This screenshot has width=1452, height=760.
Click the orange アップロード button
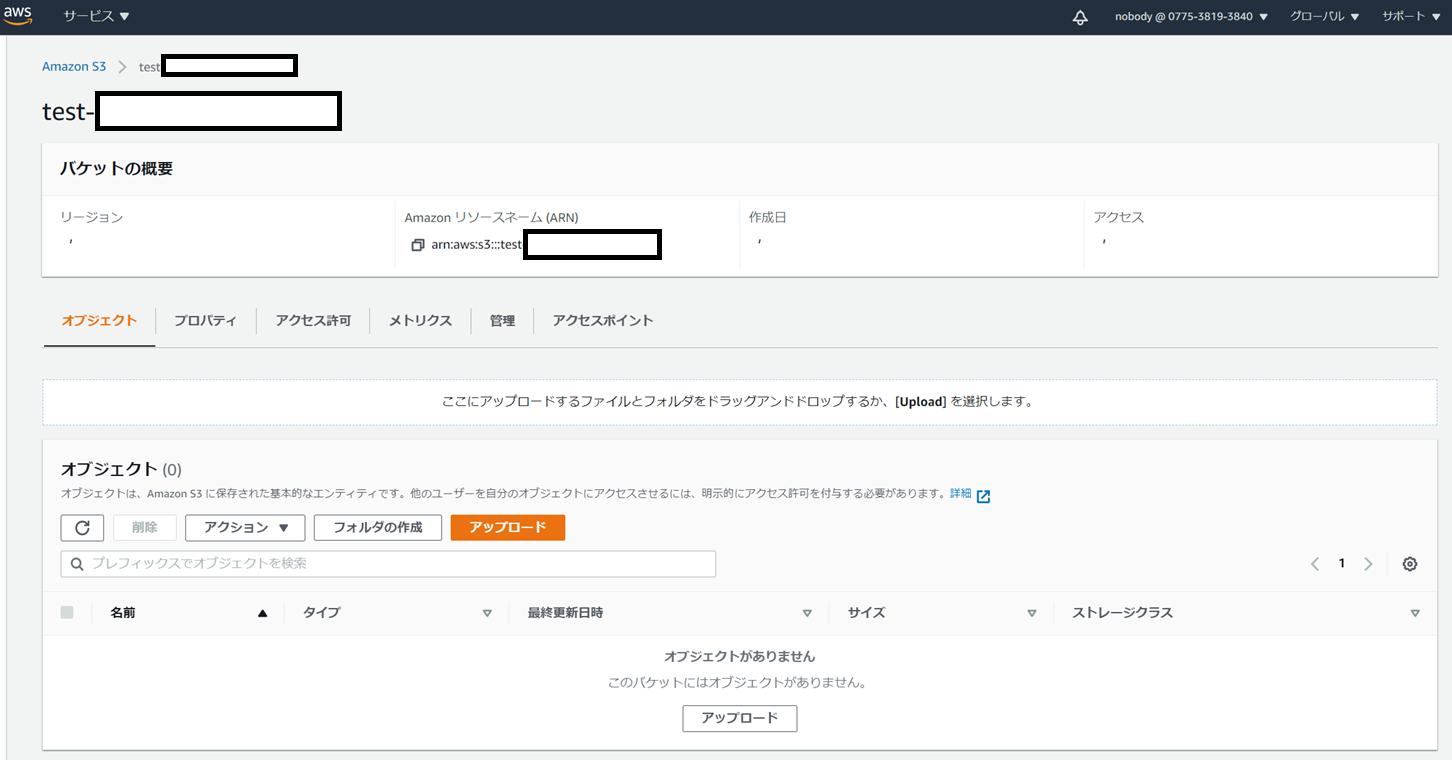tap(508, 528)
